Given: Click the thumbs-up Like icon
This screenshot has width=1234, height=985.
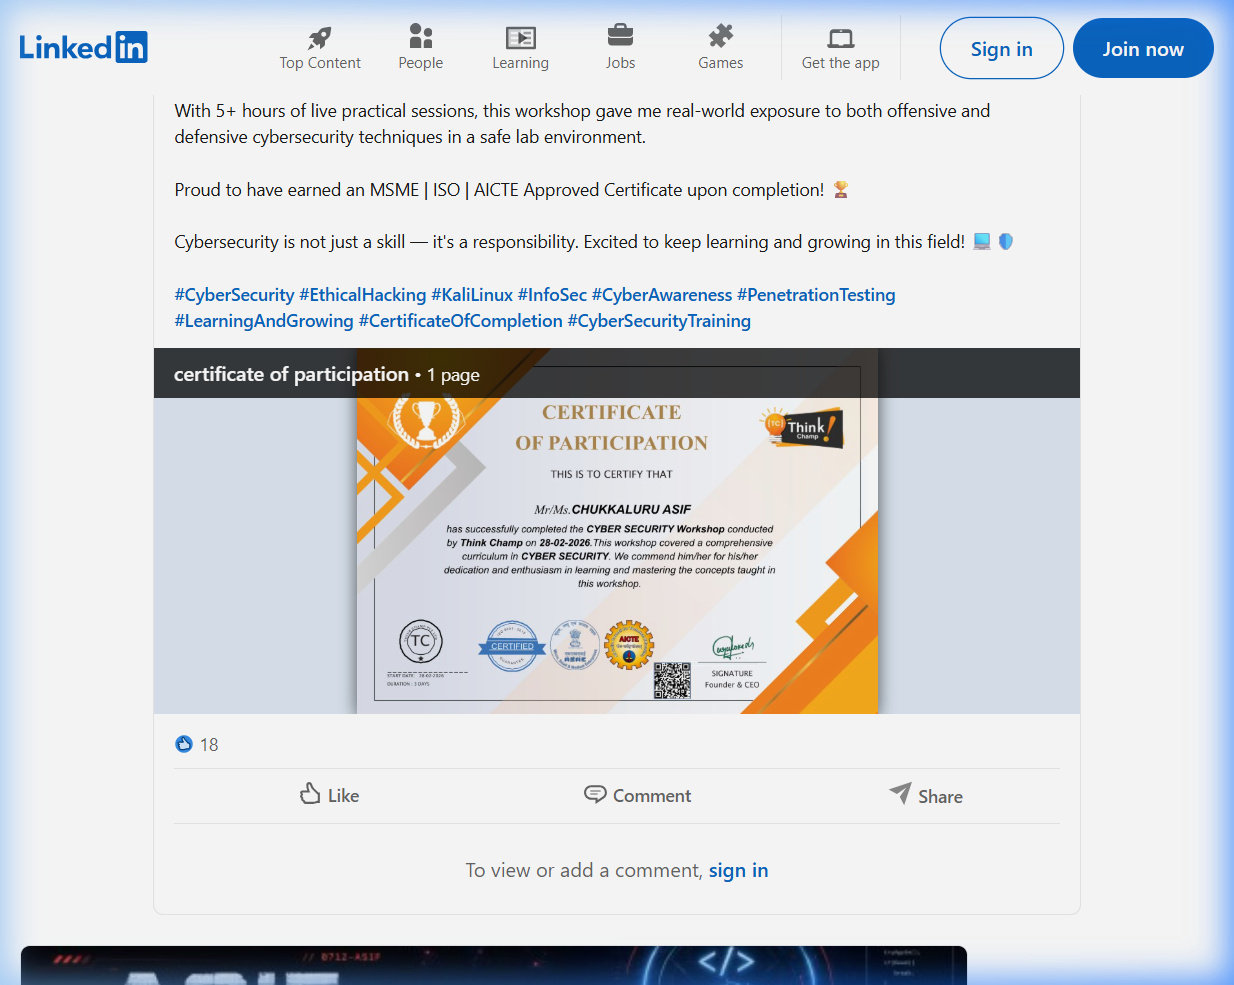Looking at the screenshot, I should pos(311,794).
